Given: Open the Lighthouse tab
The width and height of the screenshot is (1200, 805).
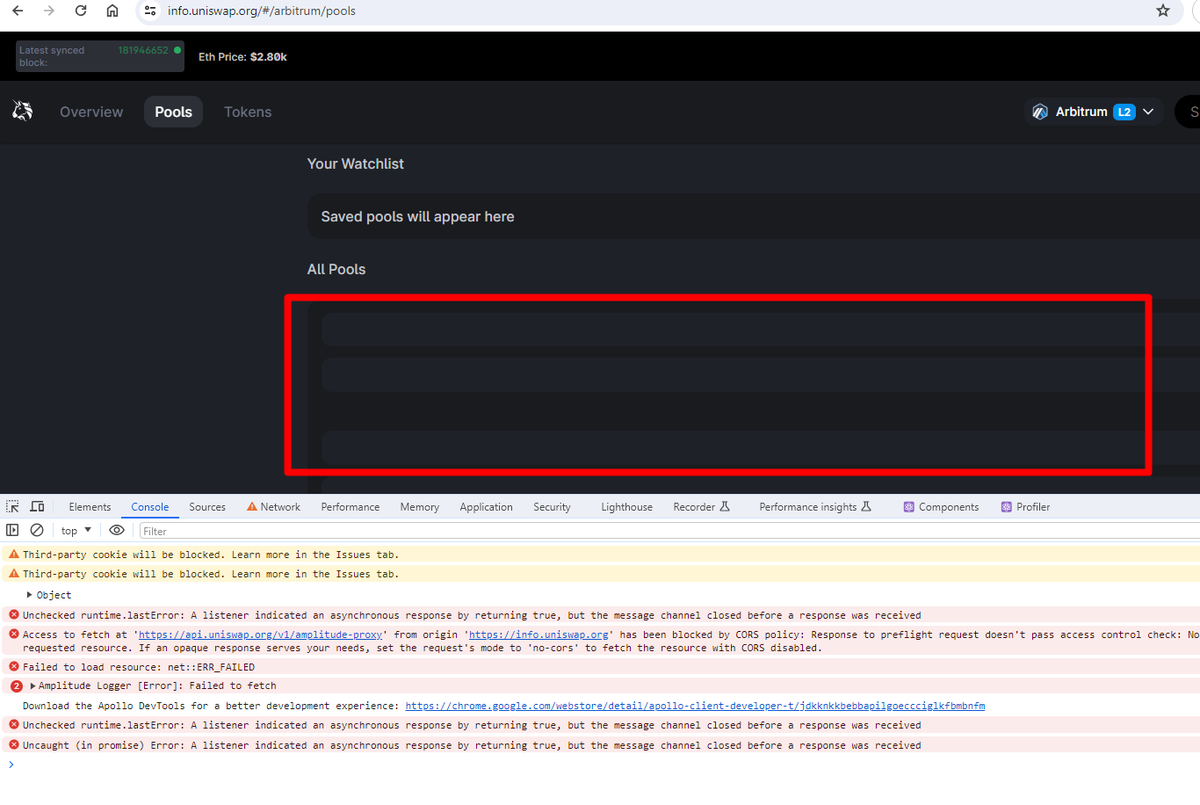Looking at the screenshot, I should (626, 507).
